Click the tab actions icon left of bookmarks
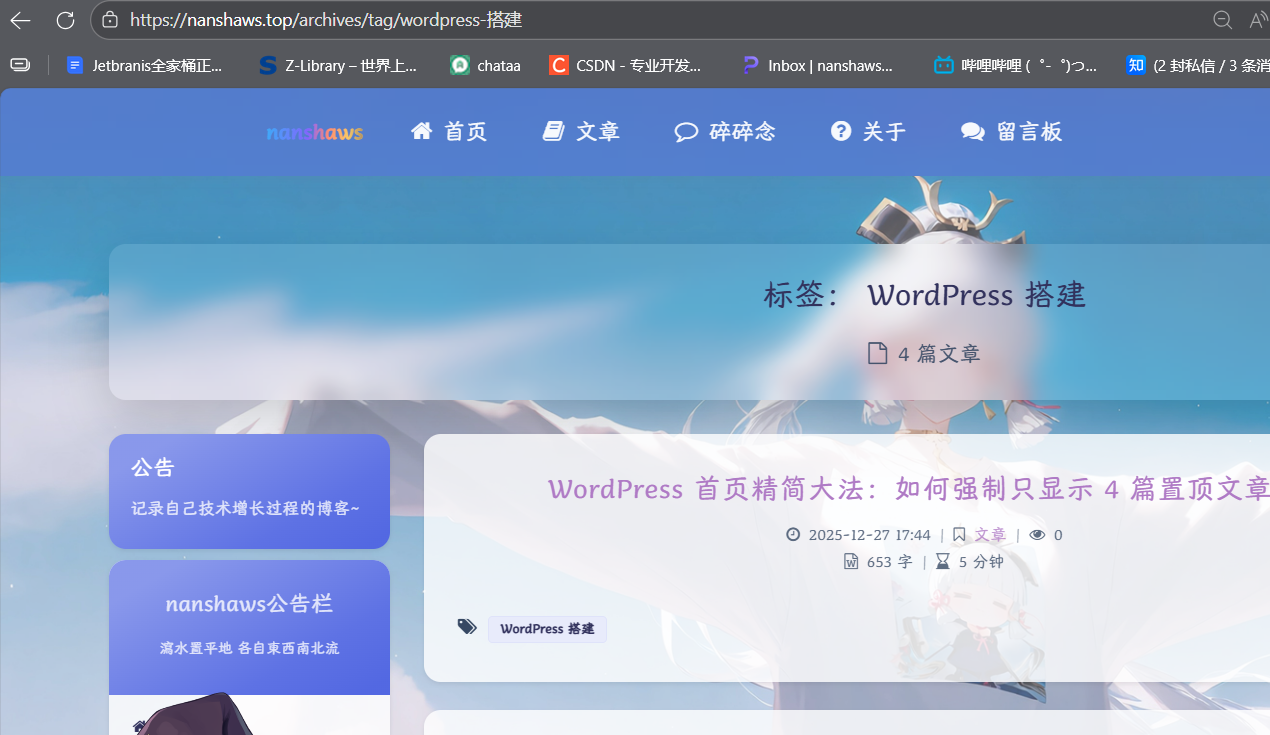Screen dimensions: 1270x735 [x=20, y=65]
